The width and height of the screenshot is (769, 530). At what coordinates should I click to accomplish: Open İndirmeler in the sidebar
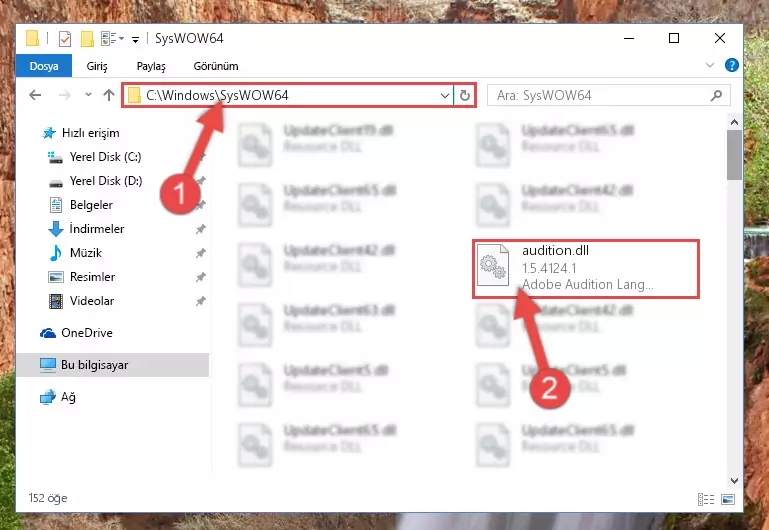pyautogui.click(x=86, y=229)
